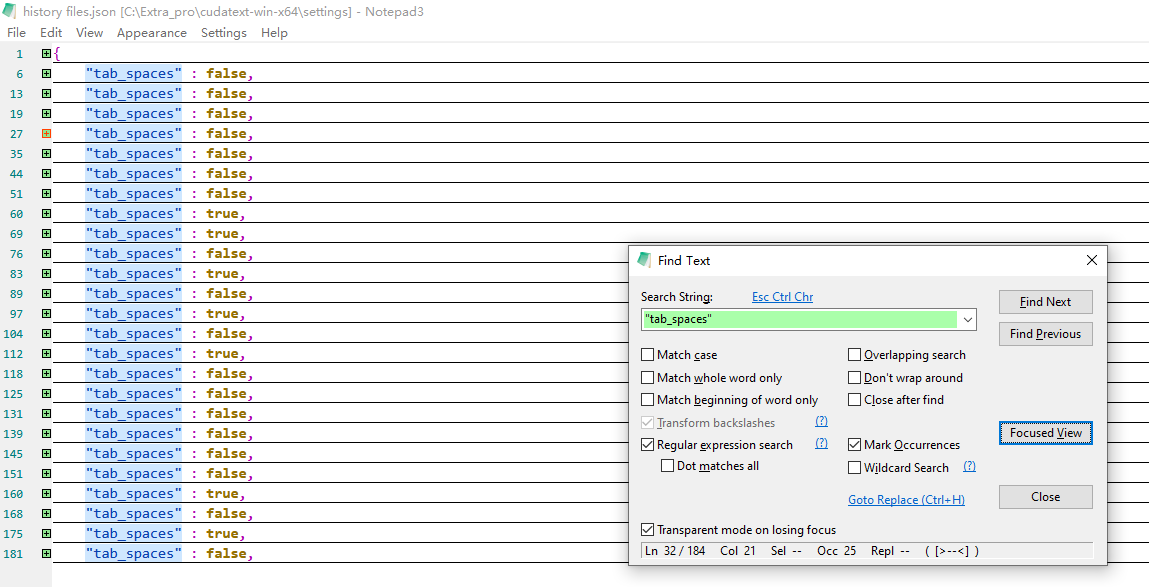Expand the fold marker at line 60
The width and height of the screenshot is (1149, 587).
coord(46,214)
